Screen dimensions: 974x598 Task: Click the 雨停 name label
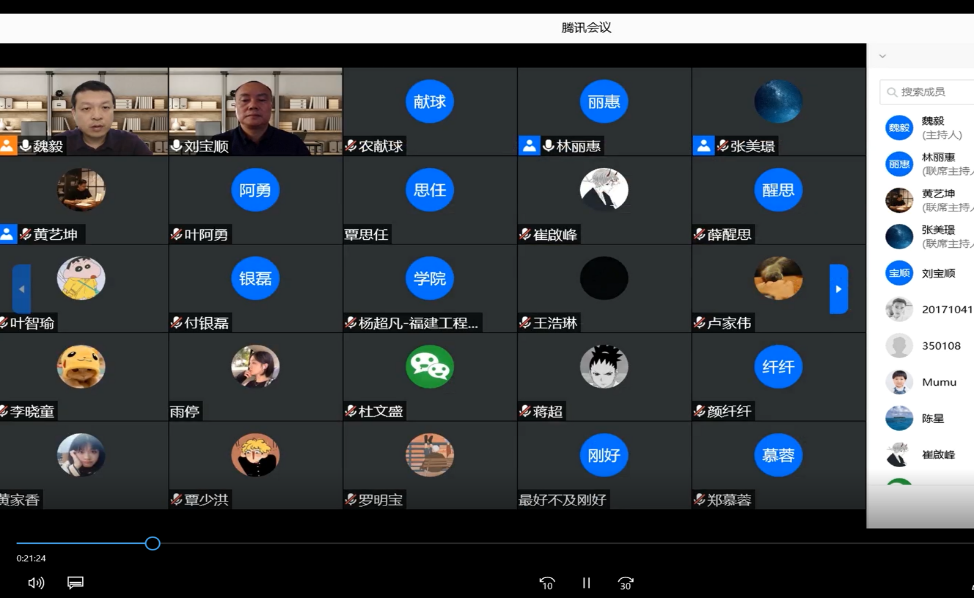184,411
